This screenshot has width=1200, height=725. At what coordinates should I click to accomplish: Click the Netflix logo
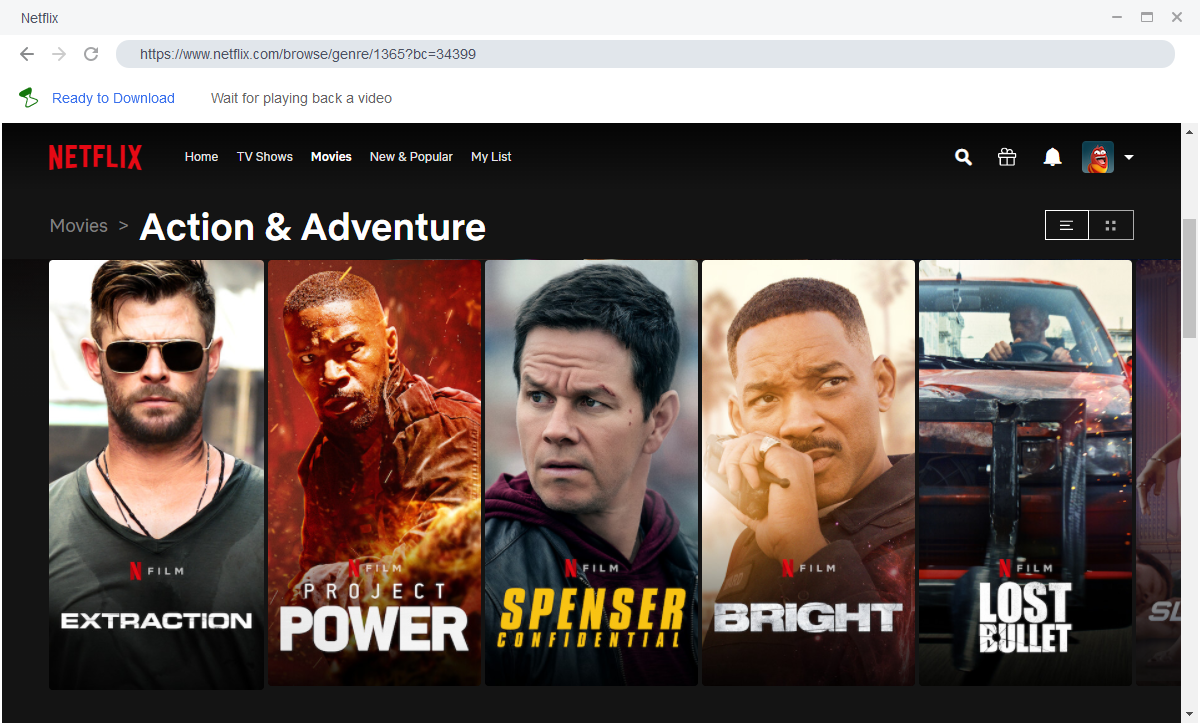click(x=95, y=157)
